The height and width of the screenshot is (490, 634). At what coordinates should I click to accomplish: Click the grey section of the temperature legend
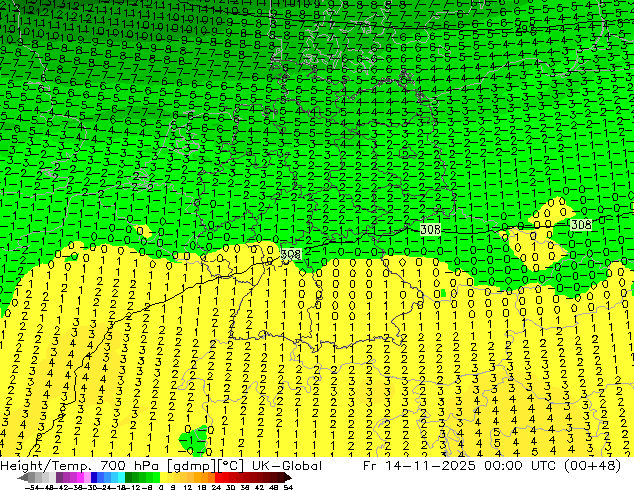(x=42, y=477)
